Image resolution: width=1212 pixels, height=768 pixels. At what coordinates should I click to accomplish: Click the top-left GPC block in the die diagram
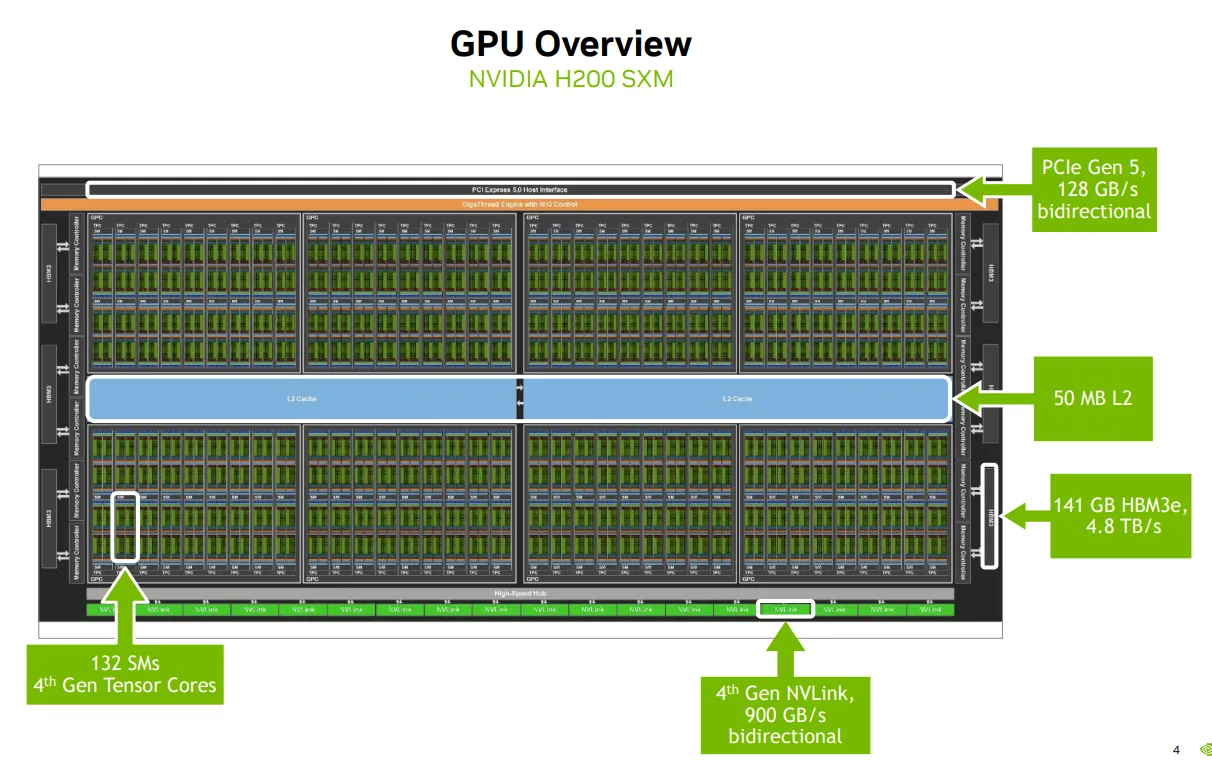coord(194,292)
